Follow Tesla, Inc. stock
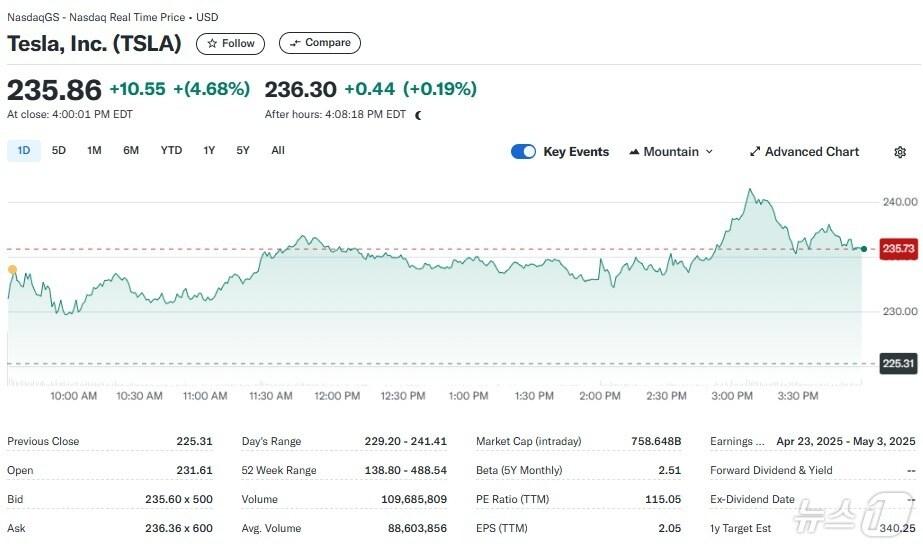923x549 pixels. (x=231, y=43)
